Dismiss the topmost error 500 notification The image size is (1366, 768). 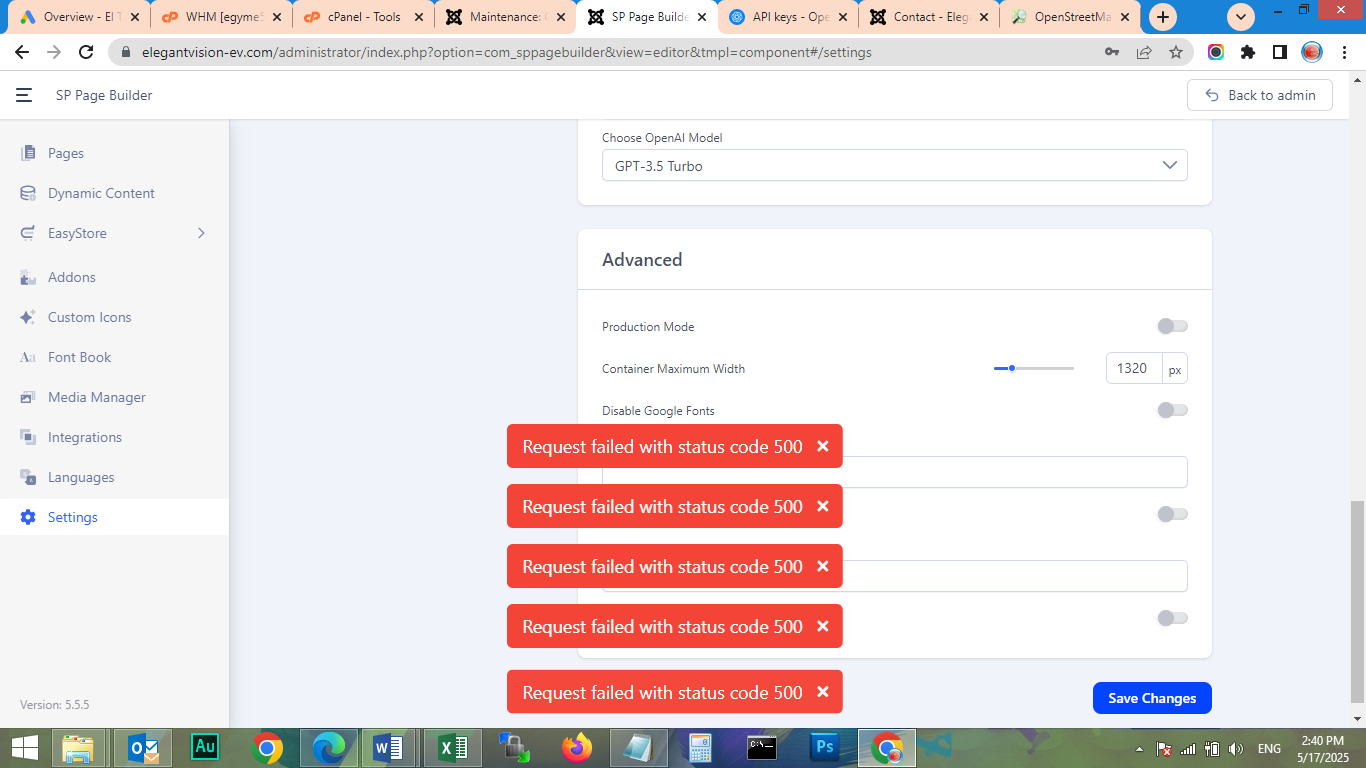tap(823, 446)
